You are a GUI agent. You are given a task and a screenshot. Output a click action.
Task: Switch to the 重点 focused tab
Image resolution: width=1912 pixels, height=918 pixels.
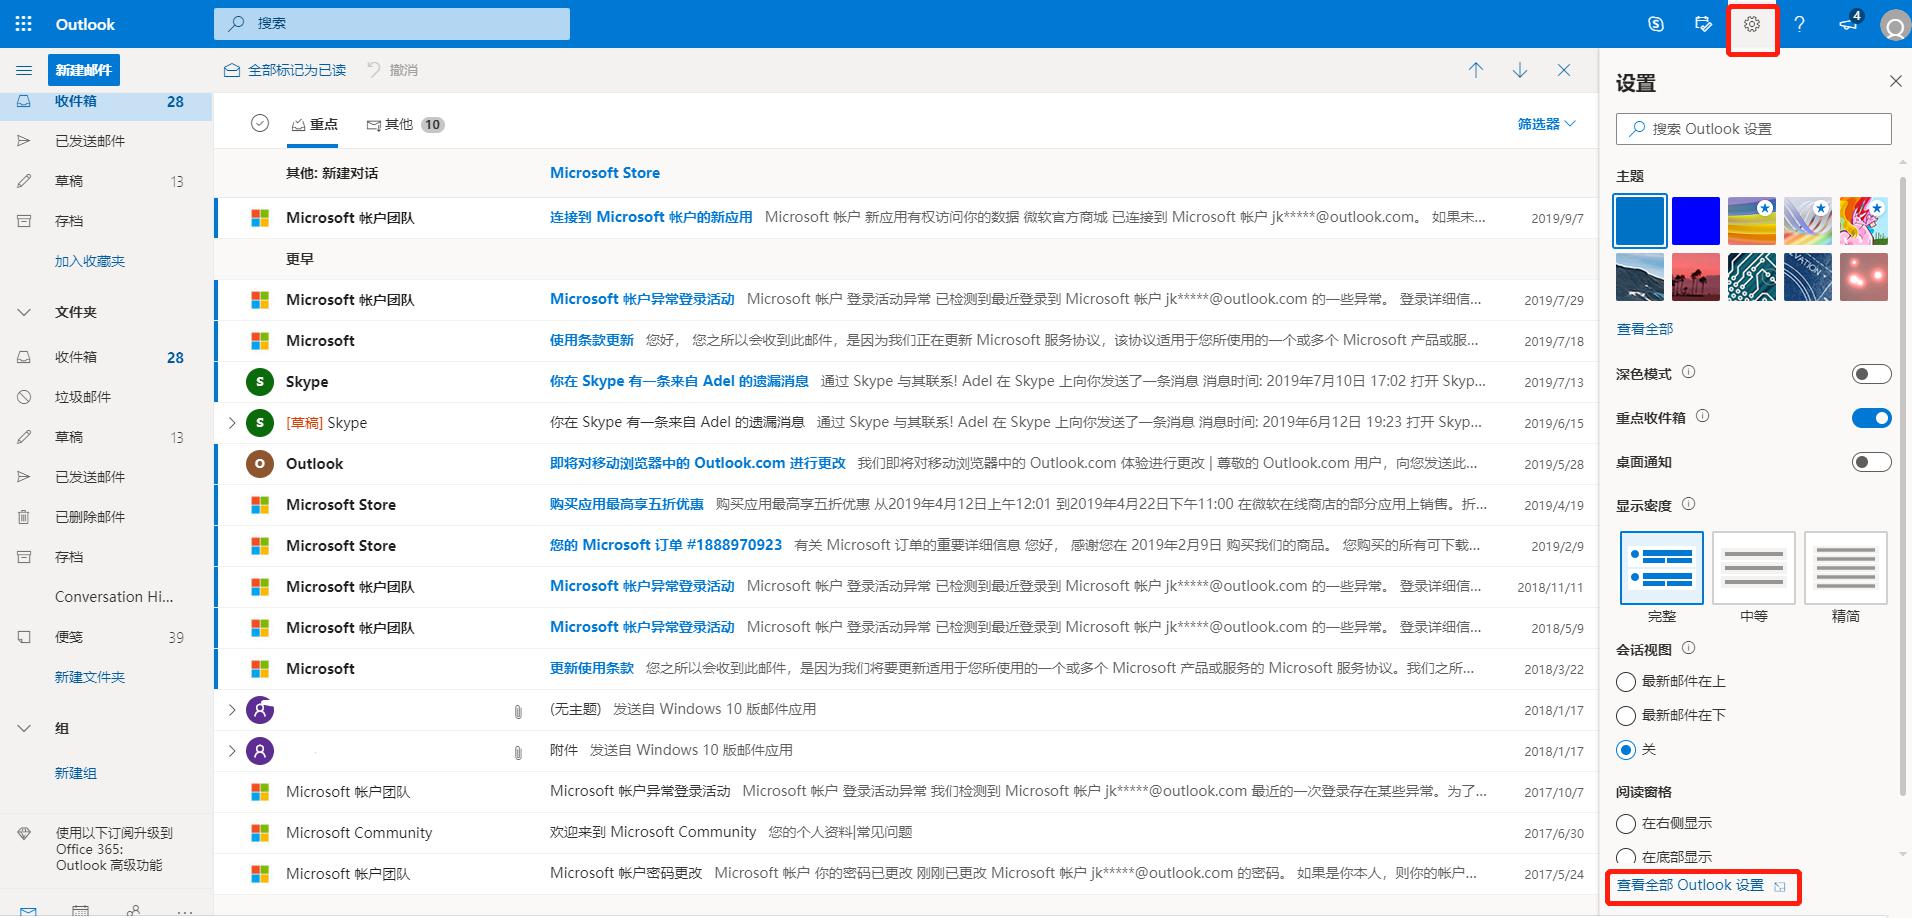coord(315,125)
